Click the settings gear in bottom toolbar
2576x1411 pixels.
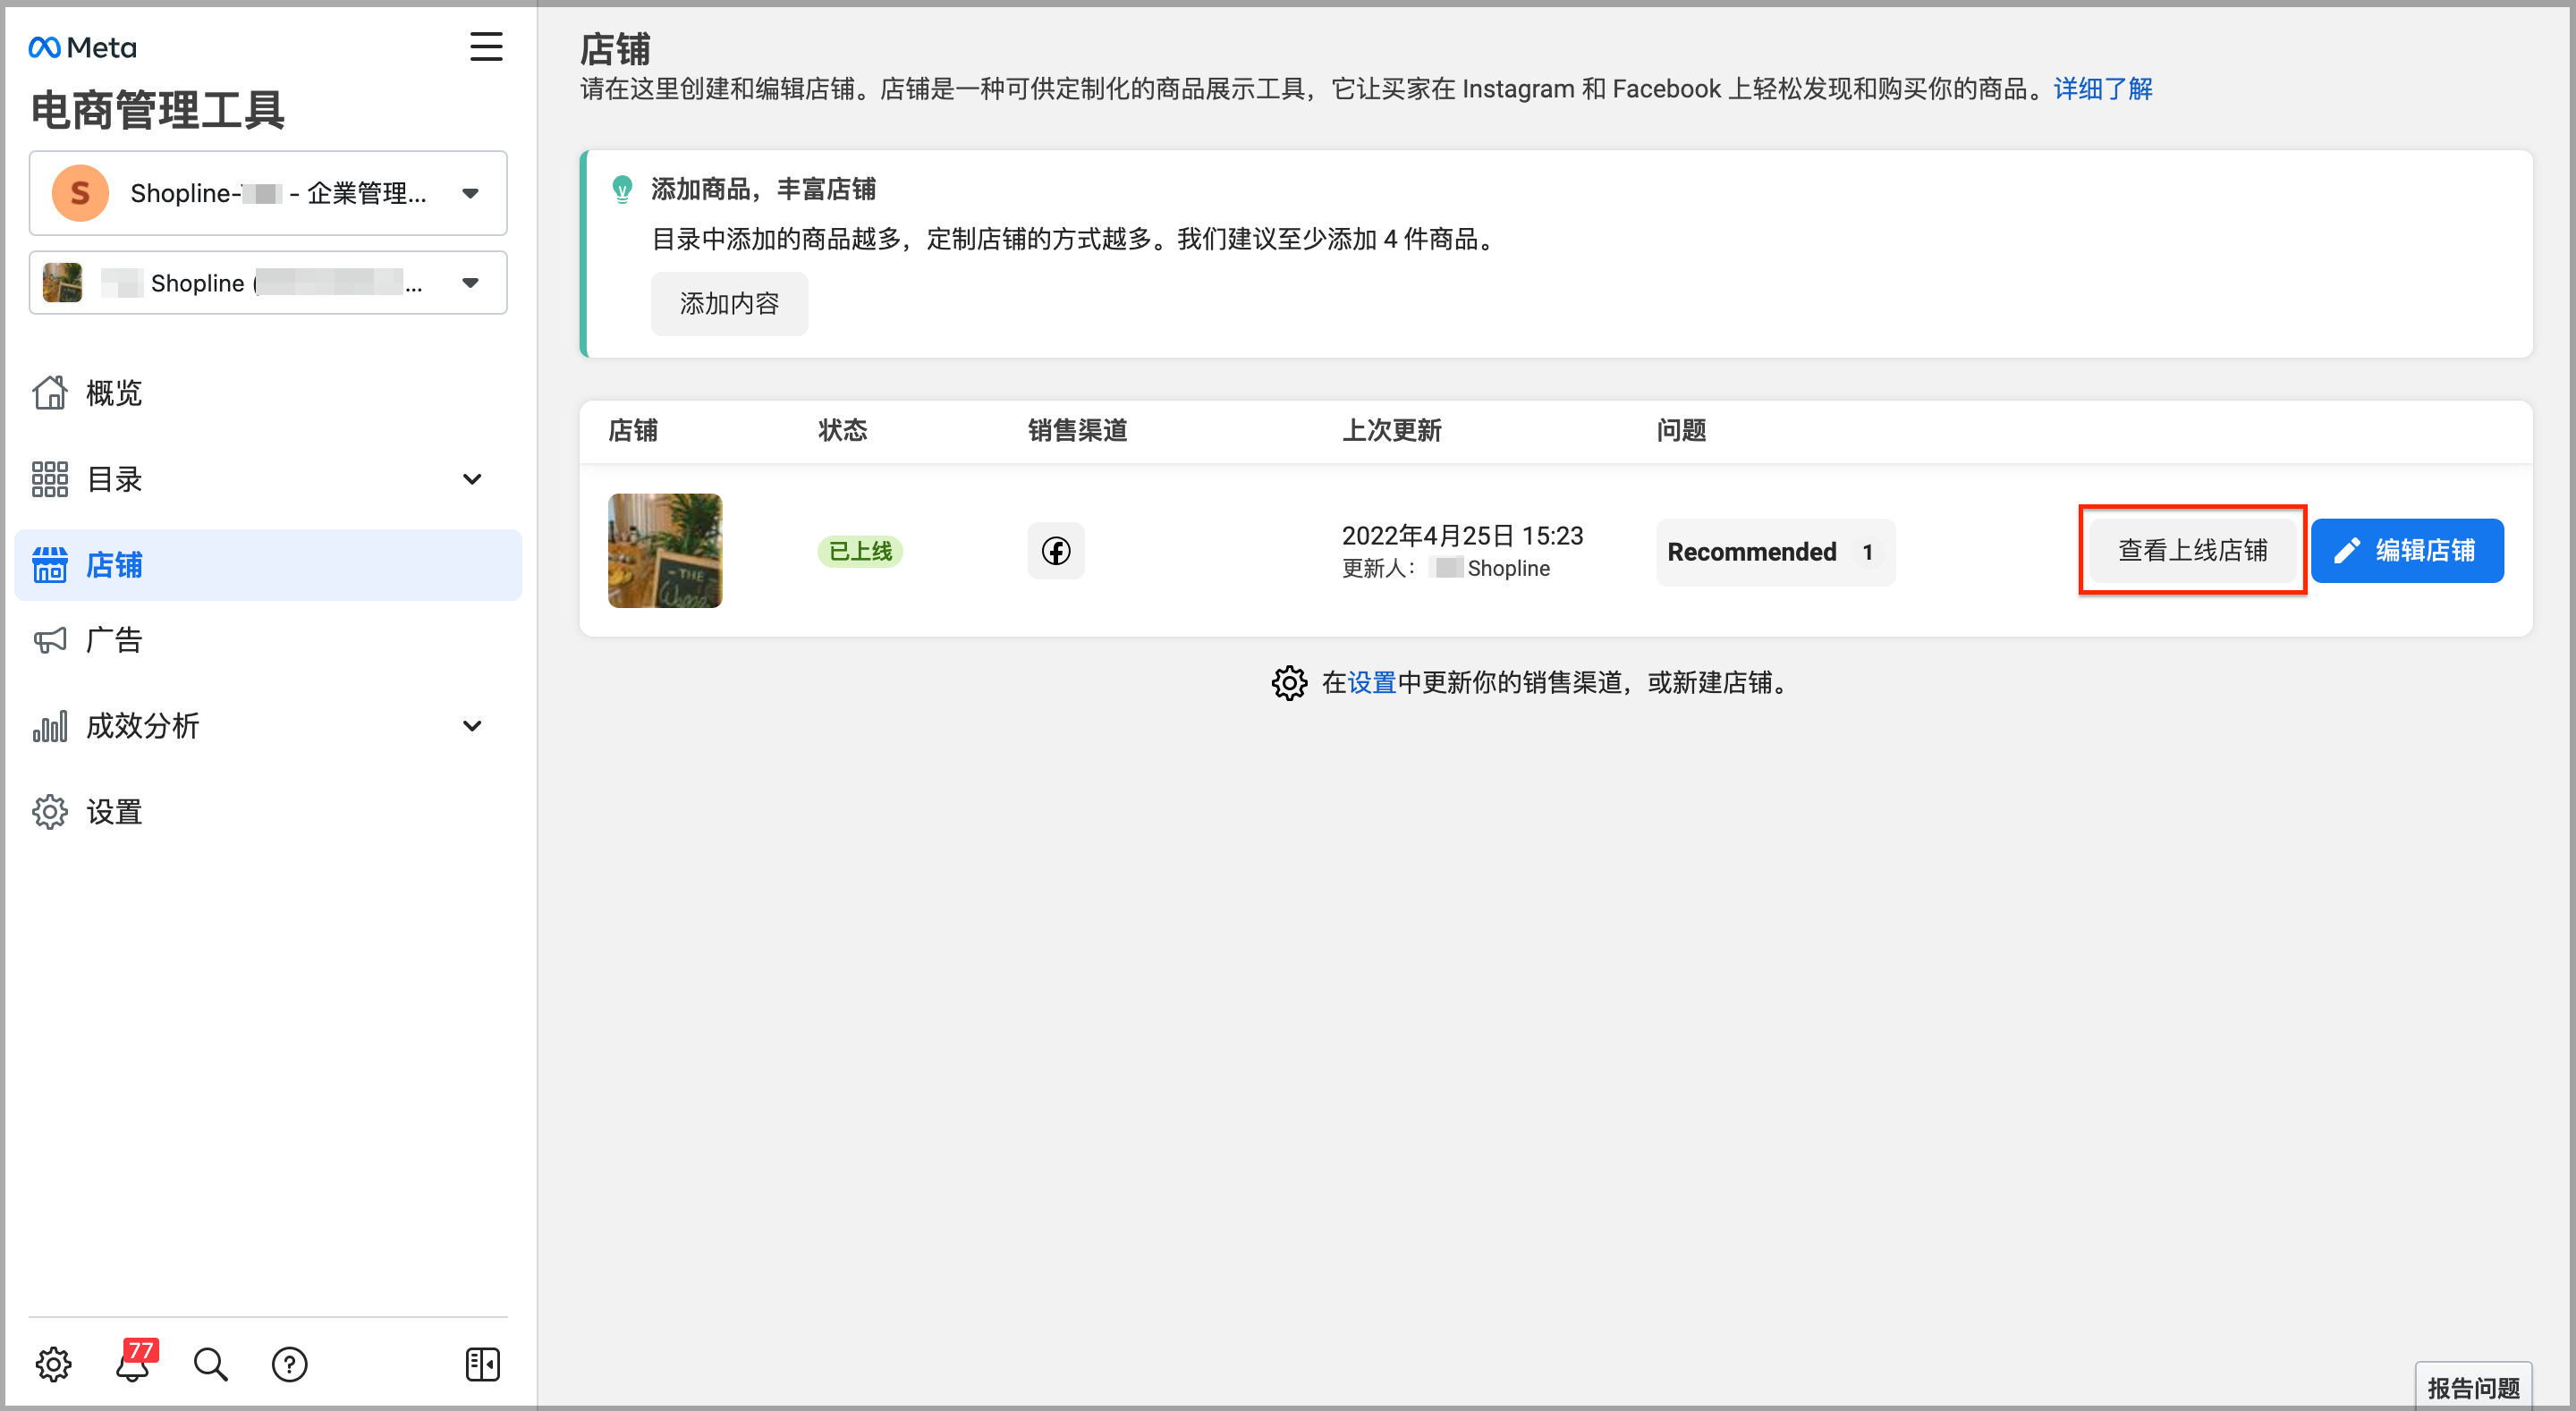click(53, 1364)
